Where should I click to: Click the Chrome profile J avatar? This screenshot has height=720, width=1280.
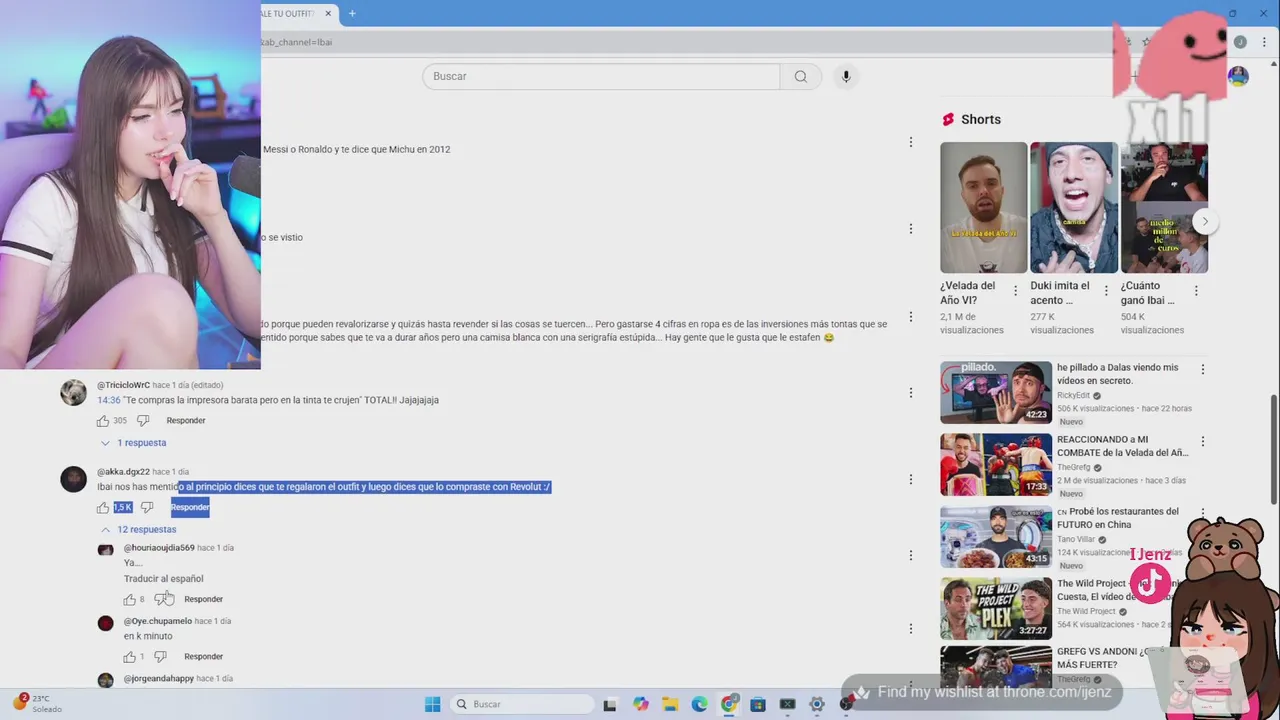tap(1240, 42)
